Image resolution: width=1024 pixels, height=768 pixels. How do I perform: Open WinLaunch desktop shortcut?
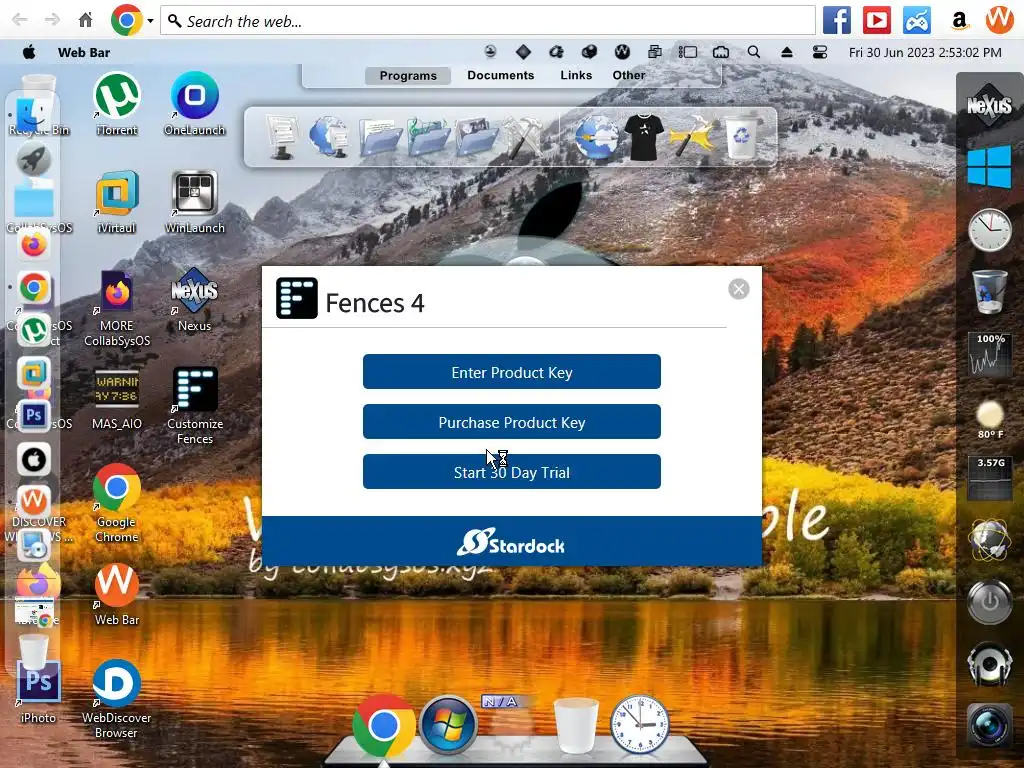(195, 202)
